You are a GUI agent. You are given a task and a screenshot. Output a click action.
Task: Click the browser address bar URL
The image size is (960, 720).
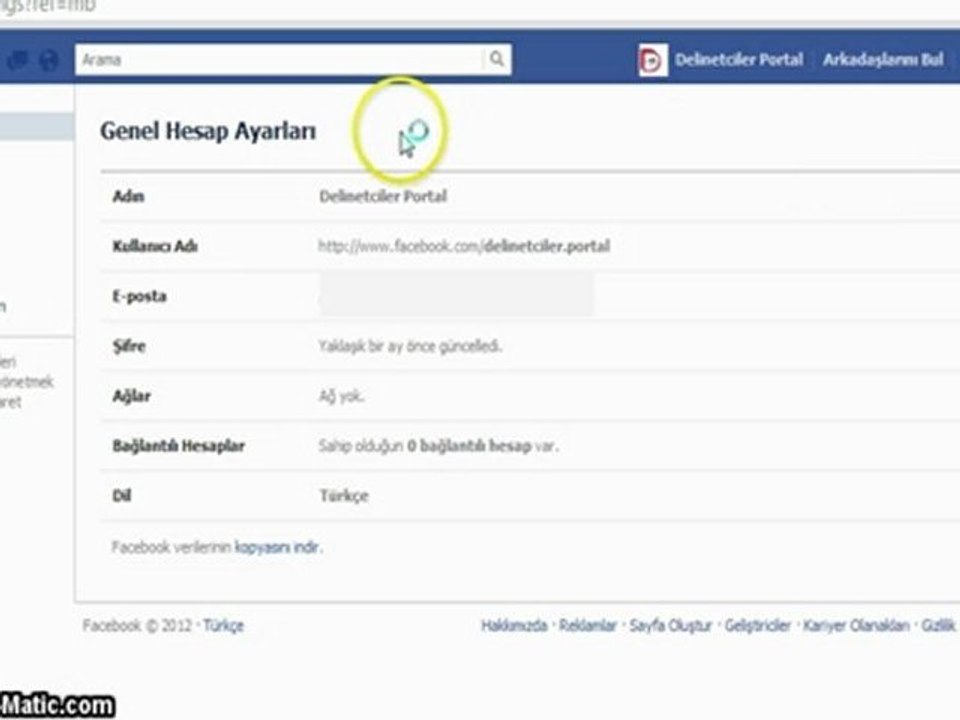[x=48, y=6]
